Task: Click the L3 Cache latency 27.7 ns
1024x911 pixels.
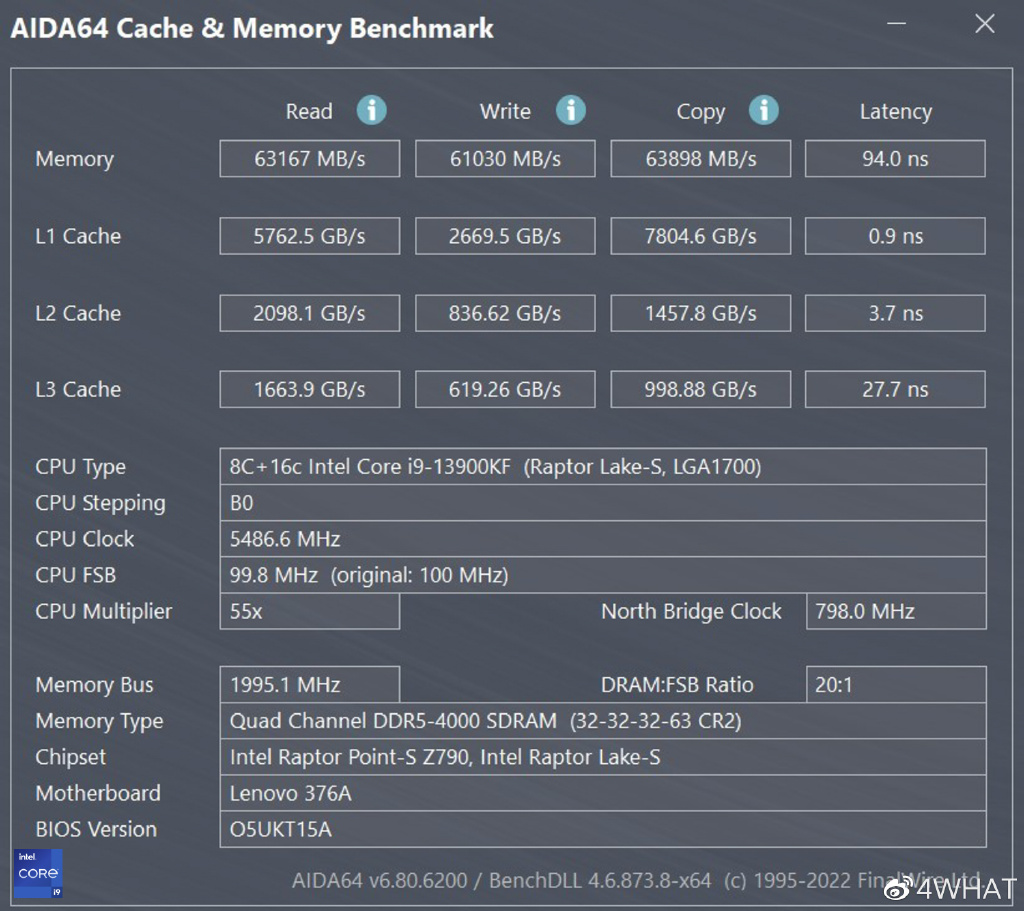Action: click(x=895, y=389)
